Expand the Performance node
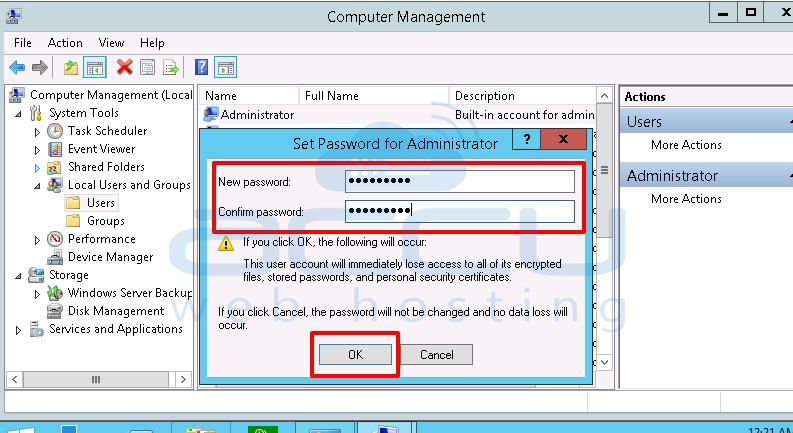793x433 pixels. (37, 240)
